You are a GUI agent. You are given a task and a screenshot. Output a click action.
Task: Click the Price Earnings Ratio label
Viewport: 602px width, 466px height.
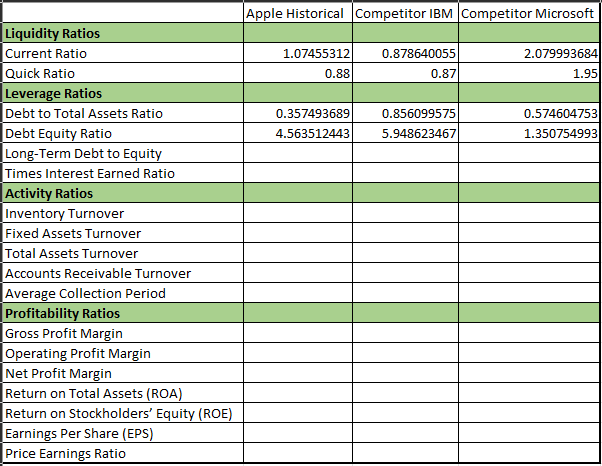65,454
